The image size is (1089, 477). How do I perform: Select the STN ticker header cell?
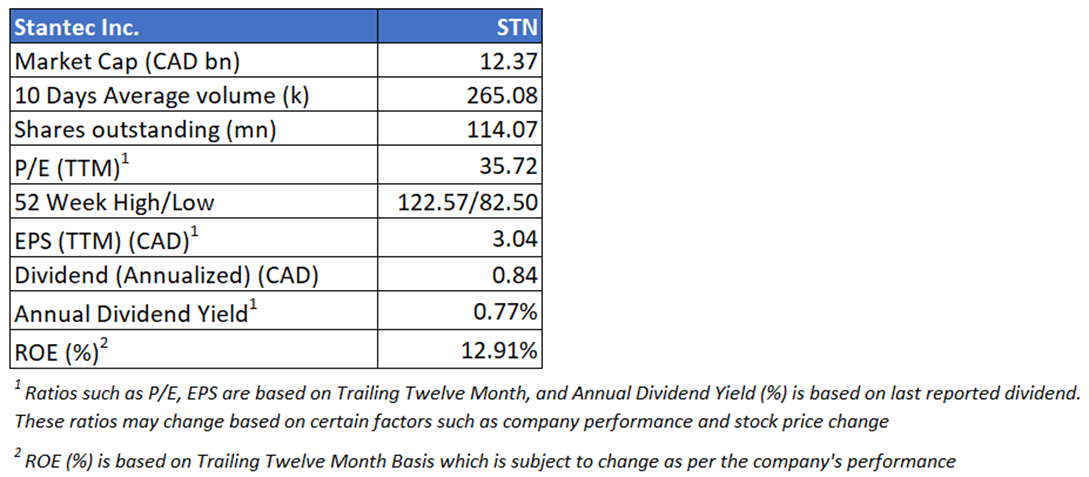point(518,25)
